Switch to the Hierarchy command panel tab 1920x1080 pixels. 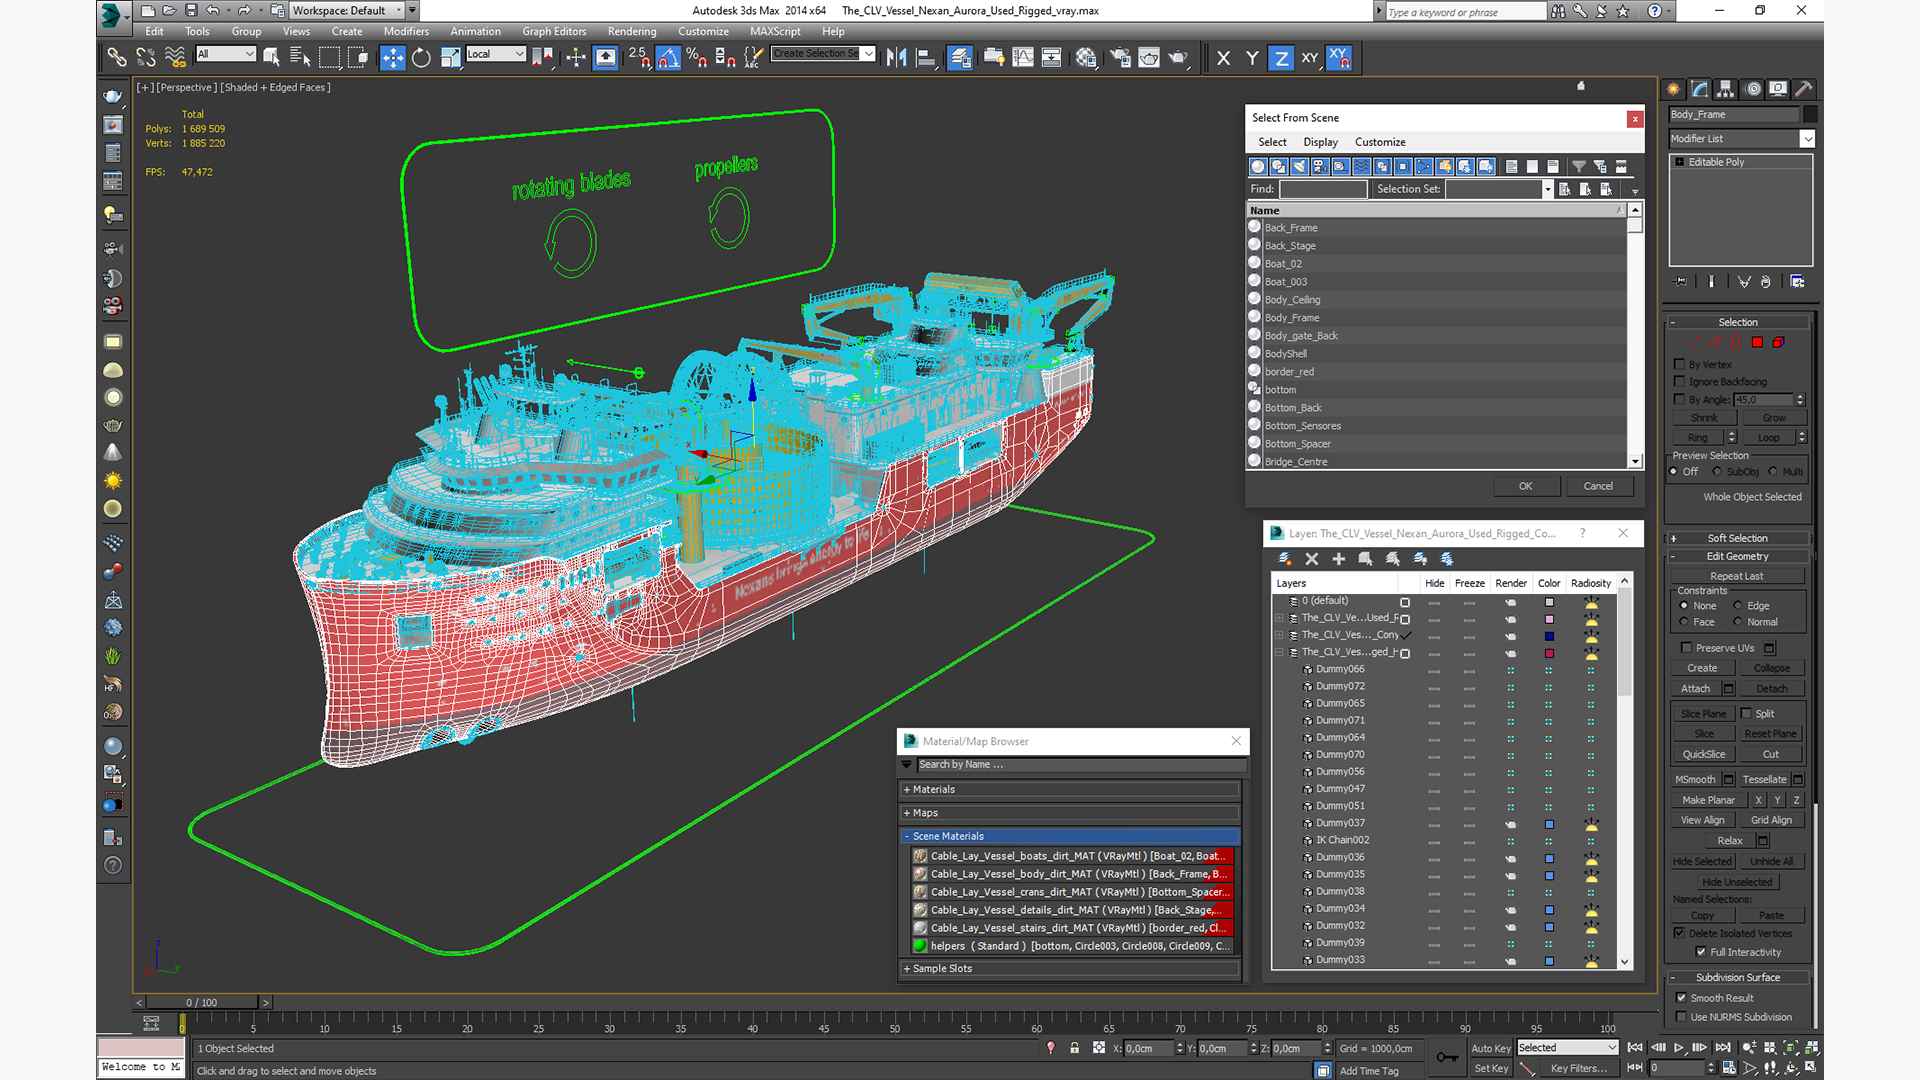coord(1725,89)
